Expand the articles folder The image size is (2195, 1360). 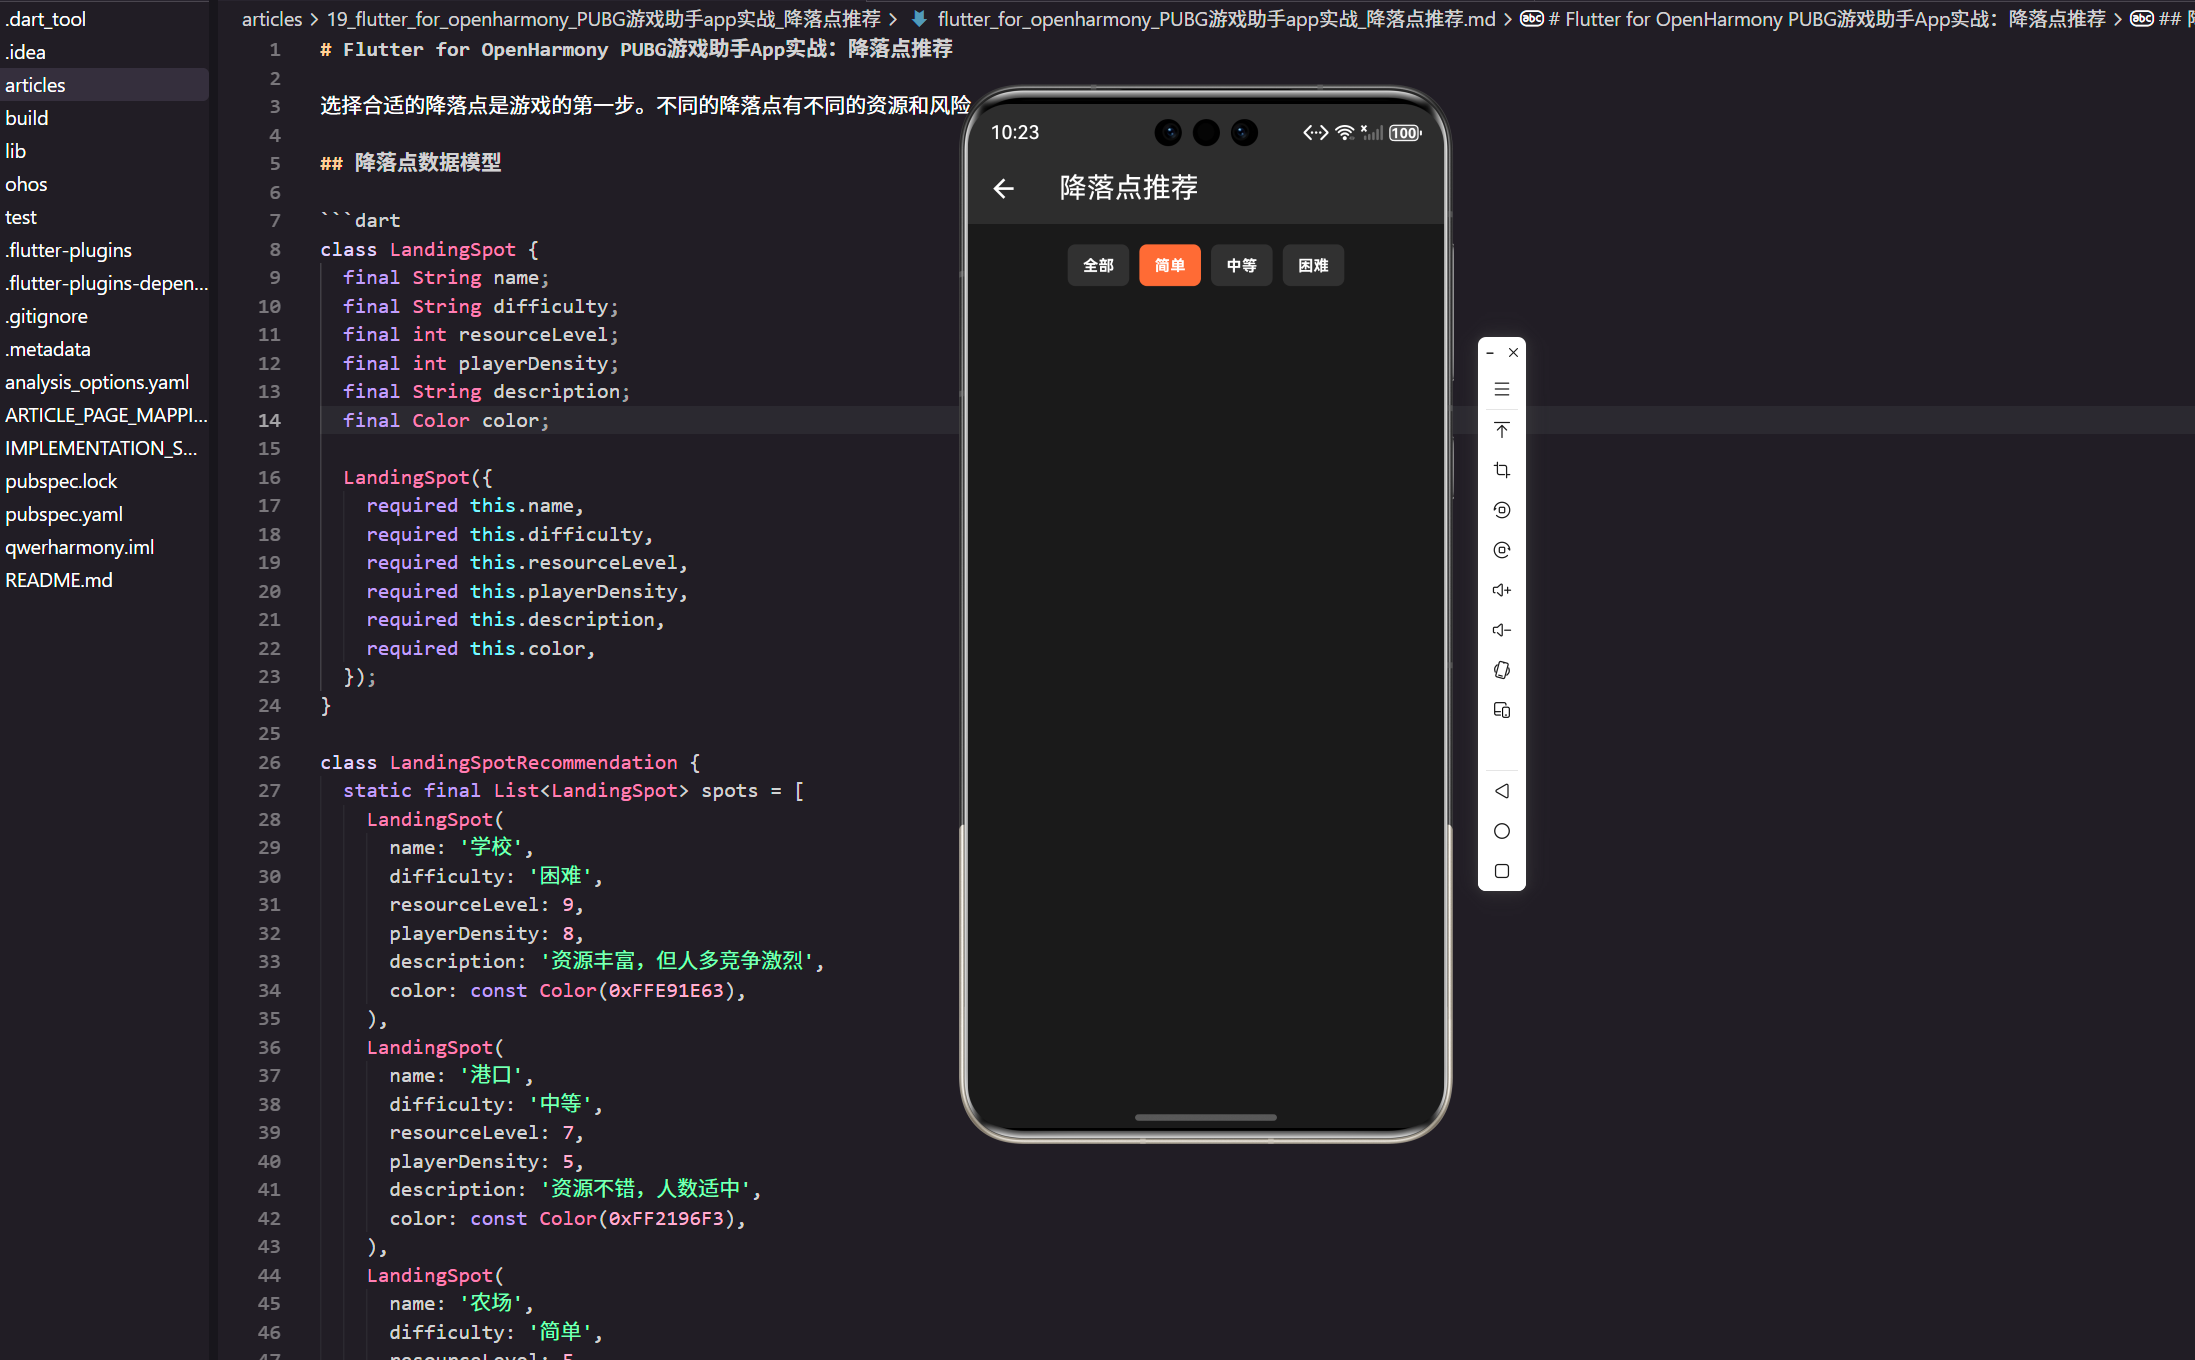click(x=35, y=85)
